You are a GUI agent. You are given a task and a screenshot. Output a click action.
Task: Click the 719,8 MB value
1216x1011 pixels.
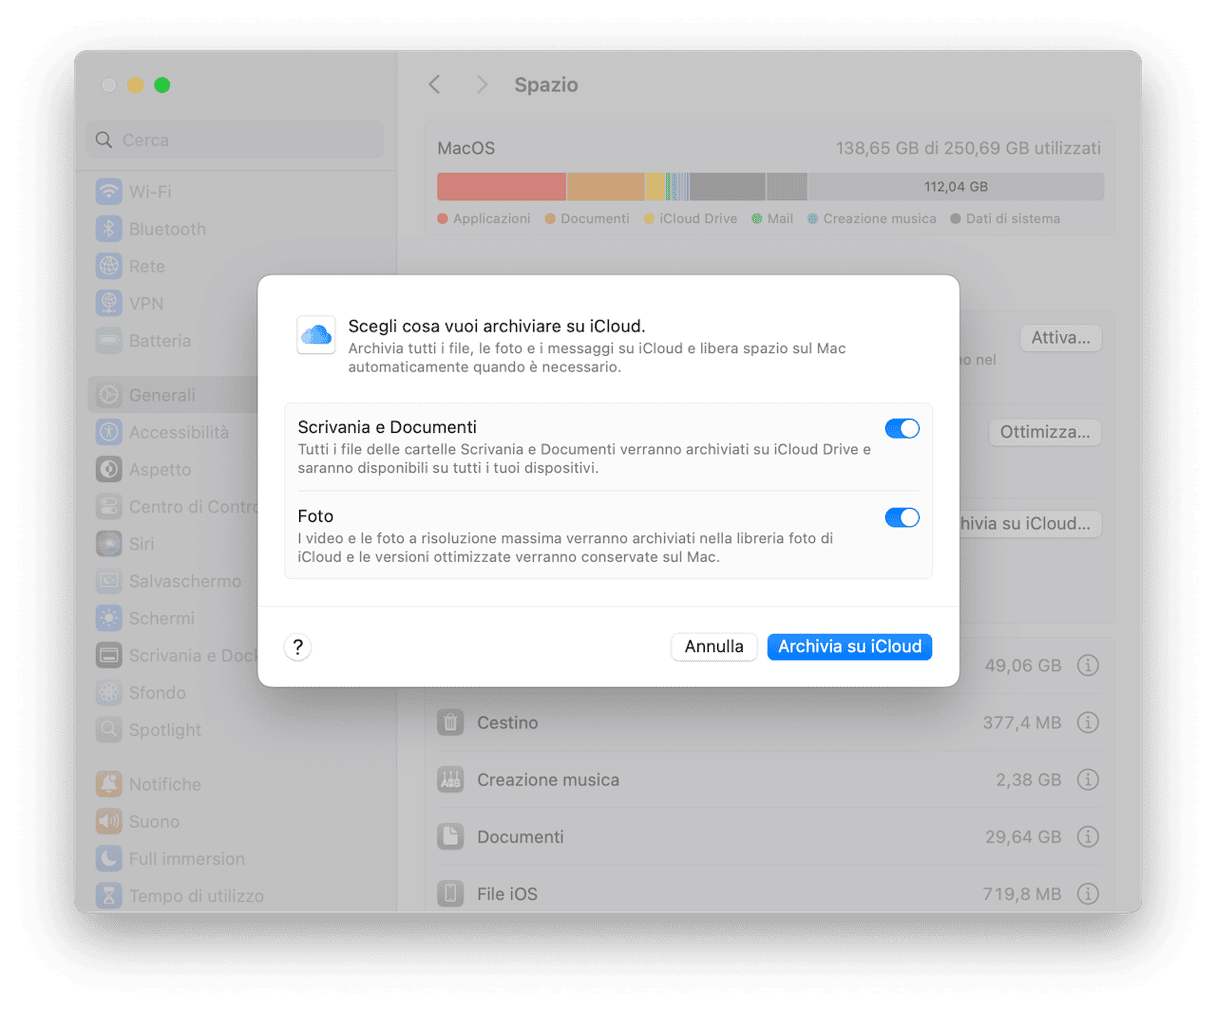coord(1022,894)
